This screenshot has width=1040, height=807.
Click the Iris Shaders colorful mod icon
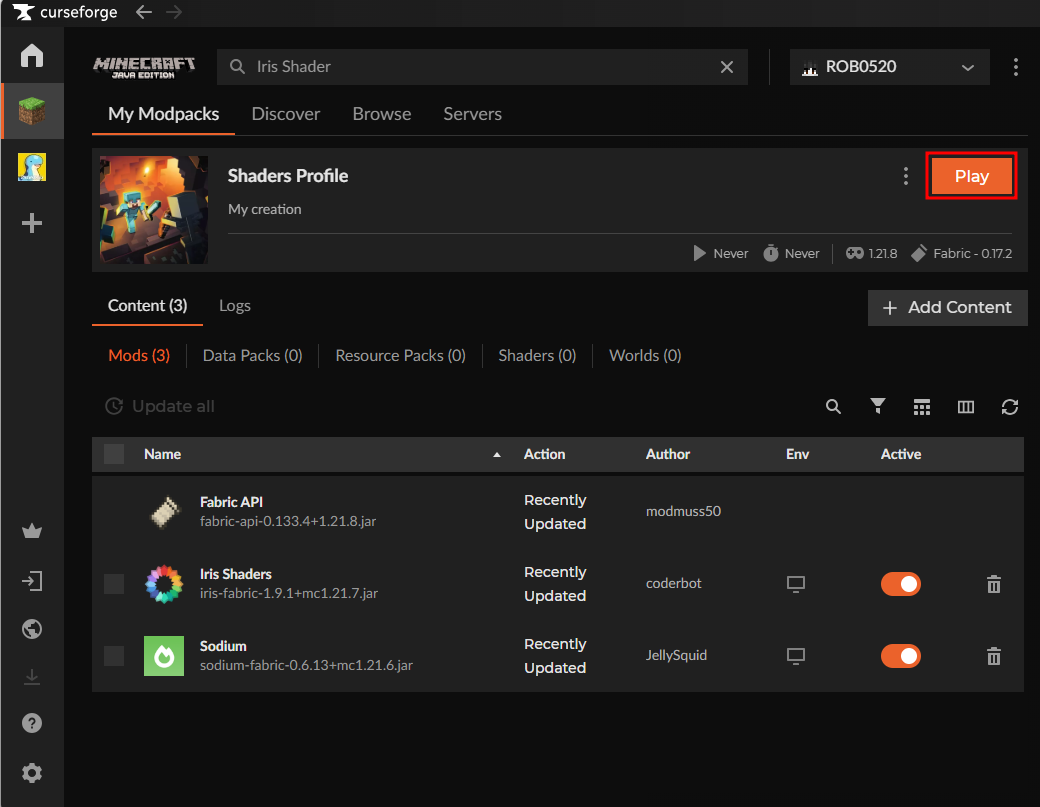point(164,584)
